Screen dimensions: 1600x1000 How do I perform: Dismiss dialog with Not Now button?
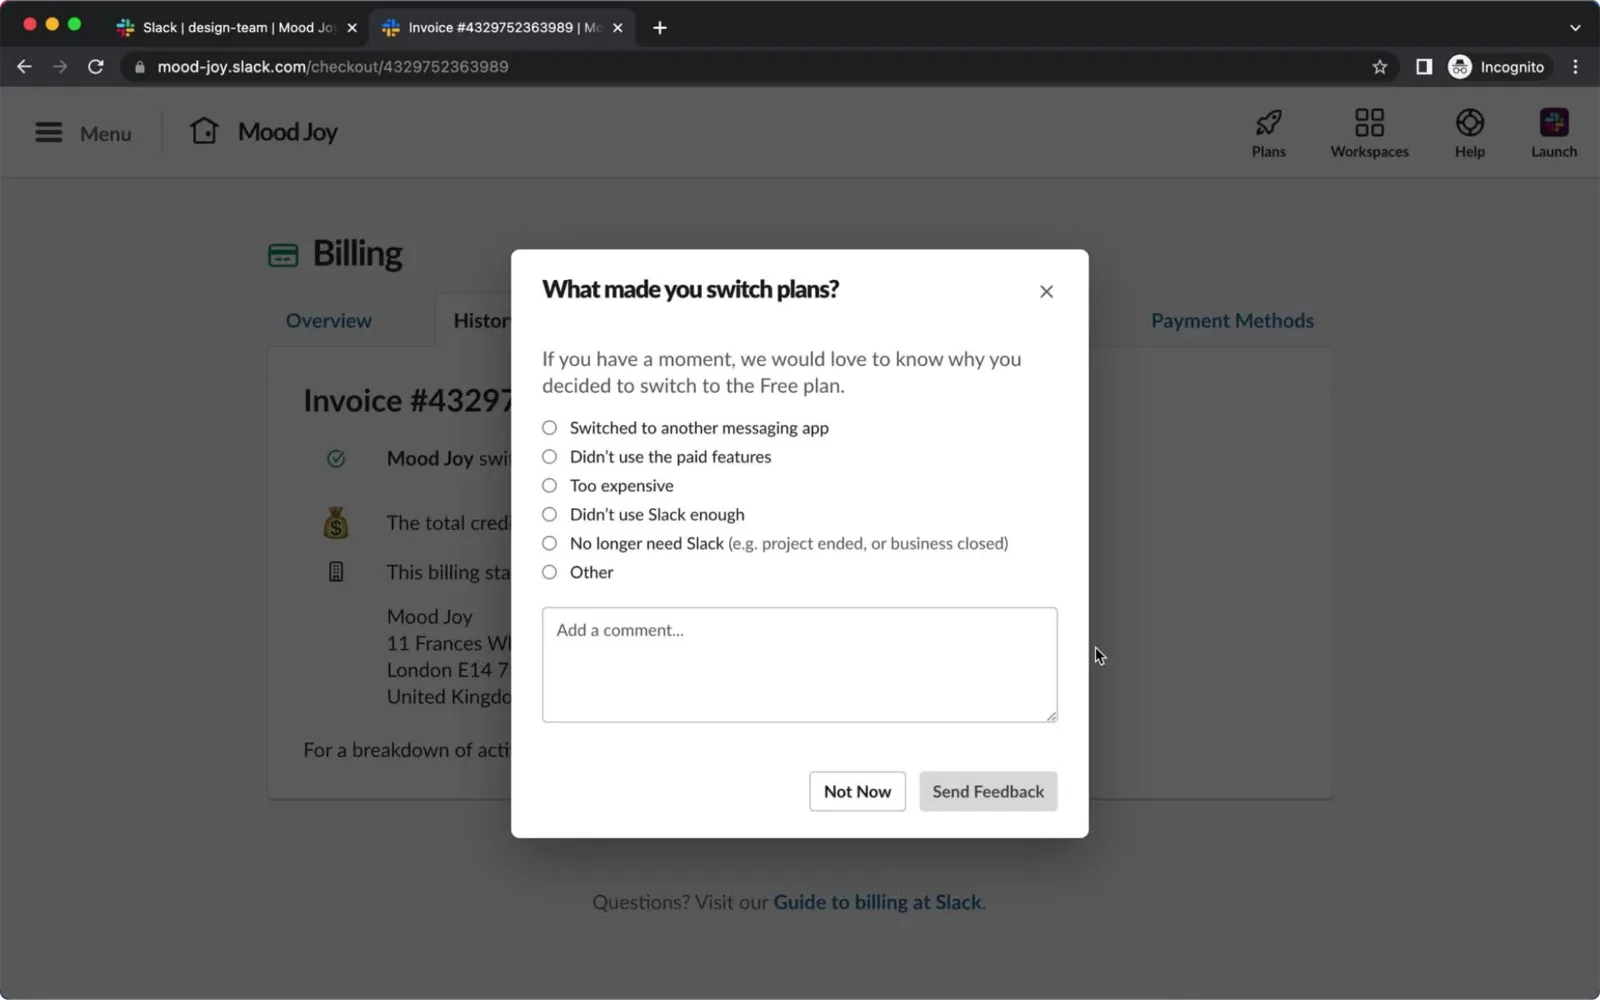tap(857, 791)
